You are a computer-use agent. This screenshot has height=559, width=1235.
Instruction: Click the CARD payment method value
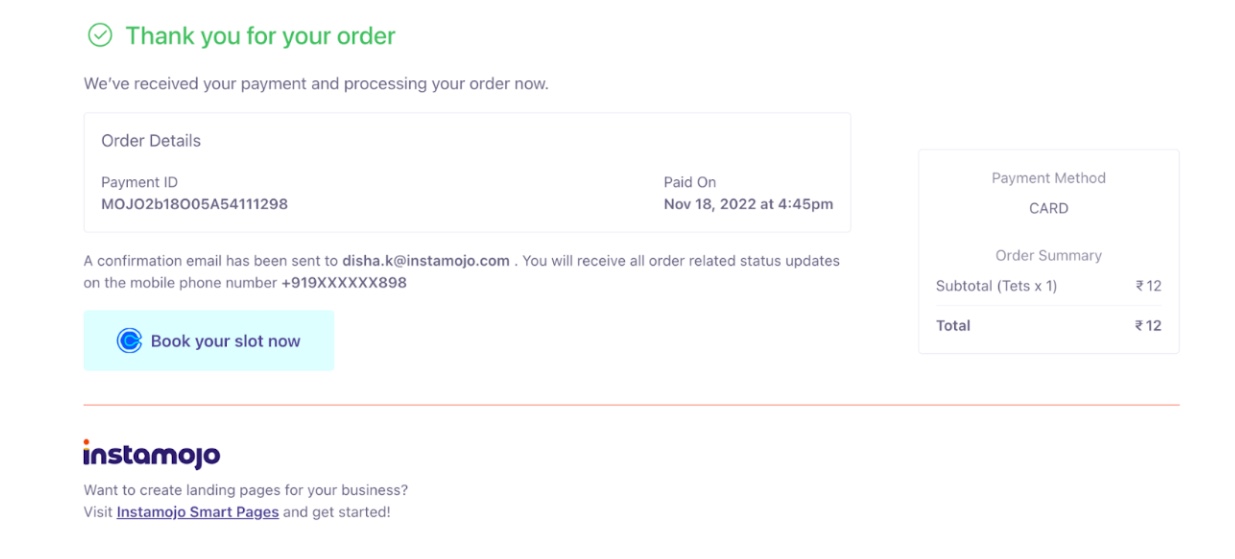[x=1048, y=208]
